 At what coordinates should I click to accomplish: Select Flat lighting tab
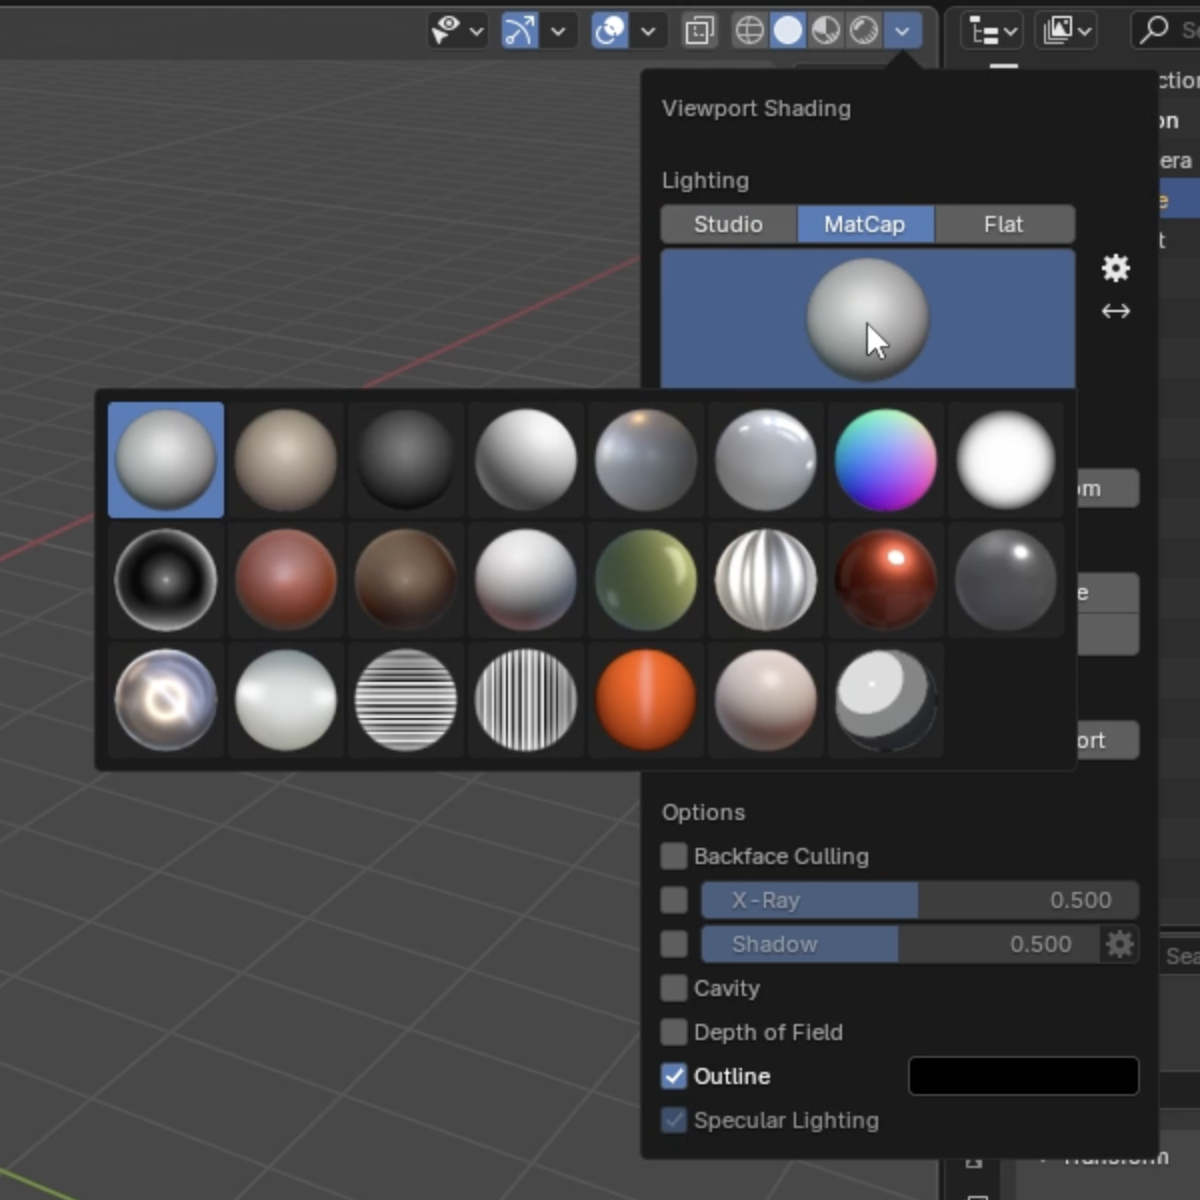pos(1004,224)
